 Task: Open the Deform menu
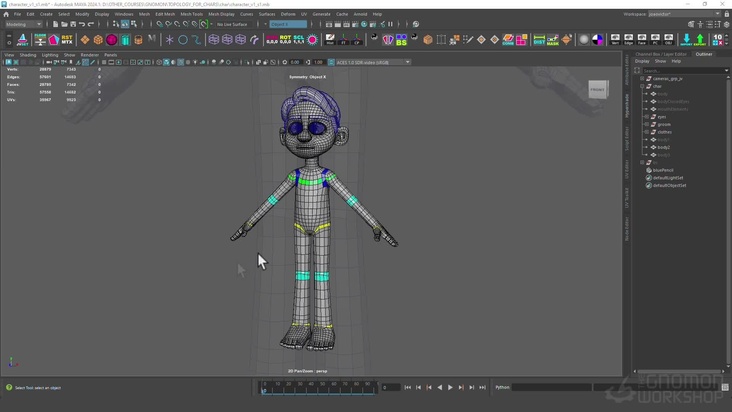(288, 14)
